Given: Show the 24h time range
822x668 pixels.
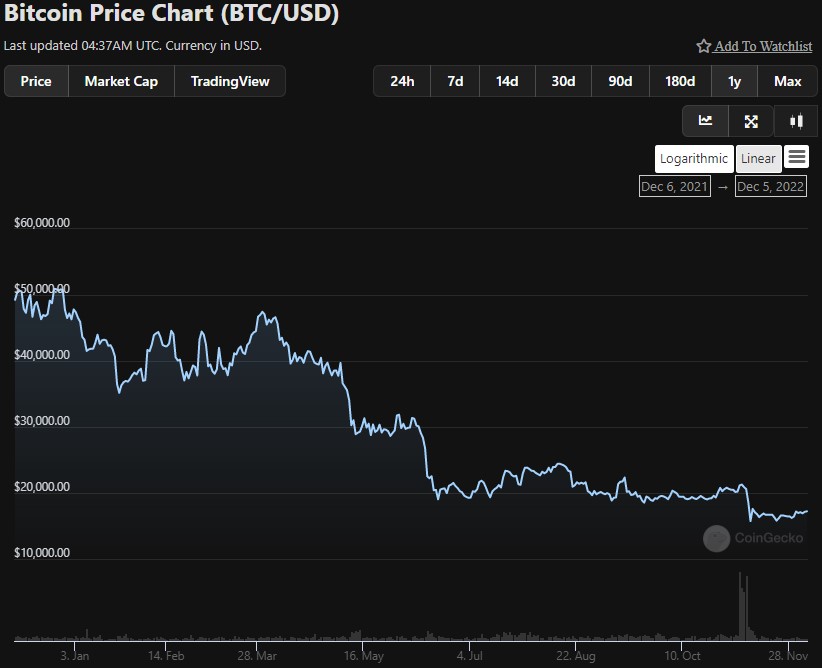Looking at the screenshot, I should pos(402,81).
